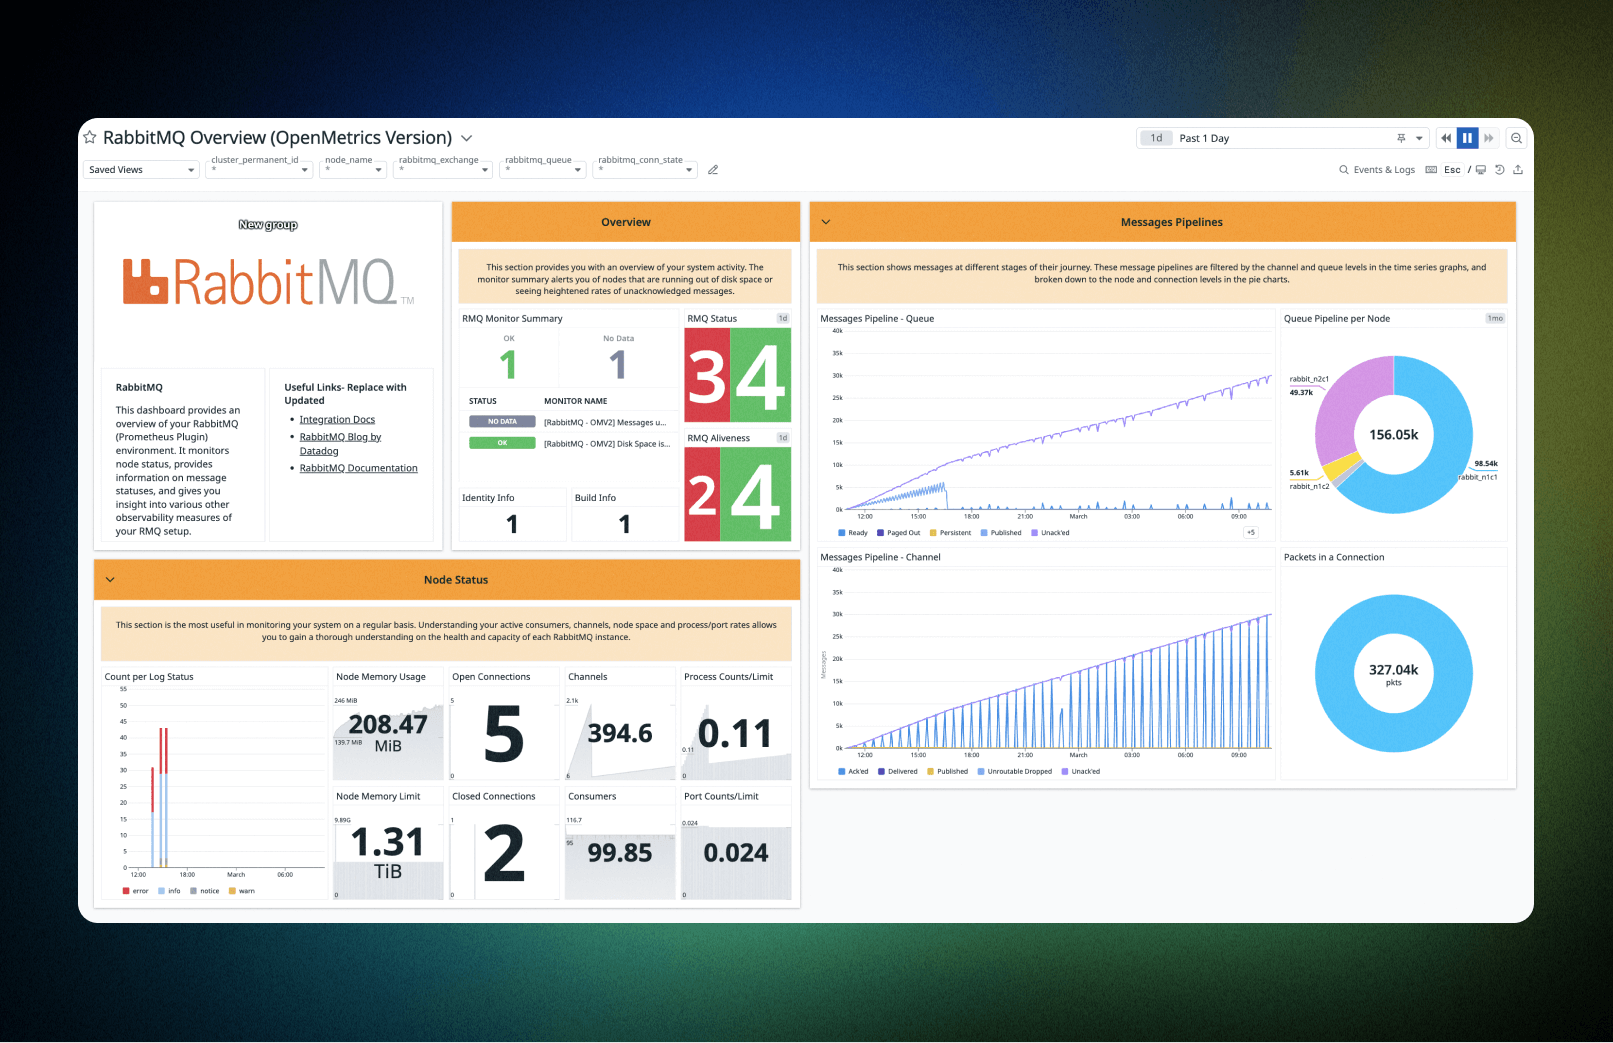
Task: Click the 156.05k donut chart center
Action: 1394,435
